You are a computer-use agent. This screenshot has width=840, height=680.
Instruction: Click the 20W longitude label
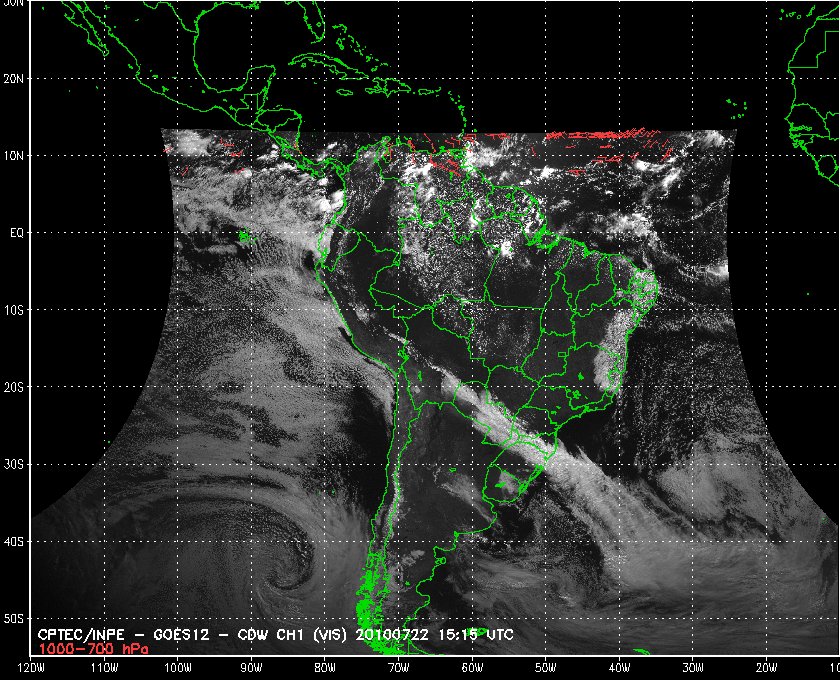[x=766, y=668]
